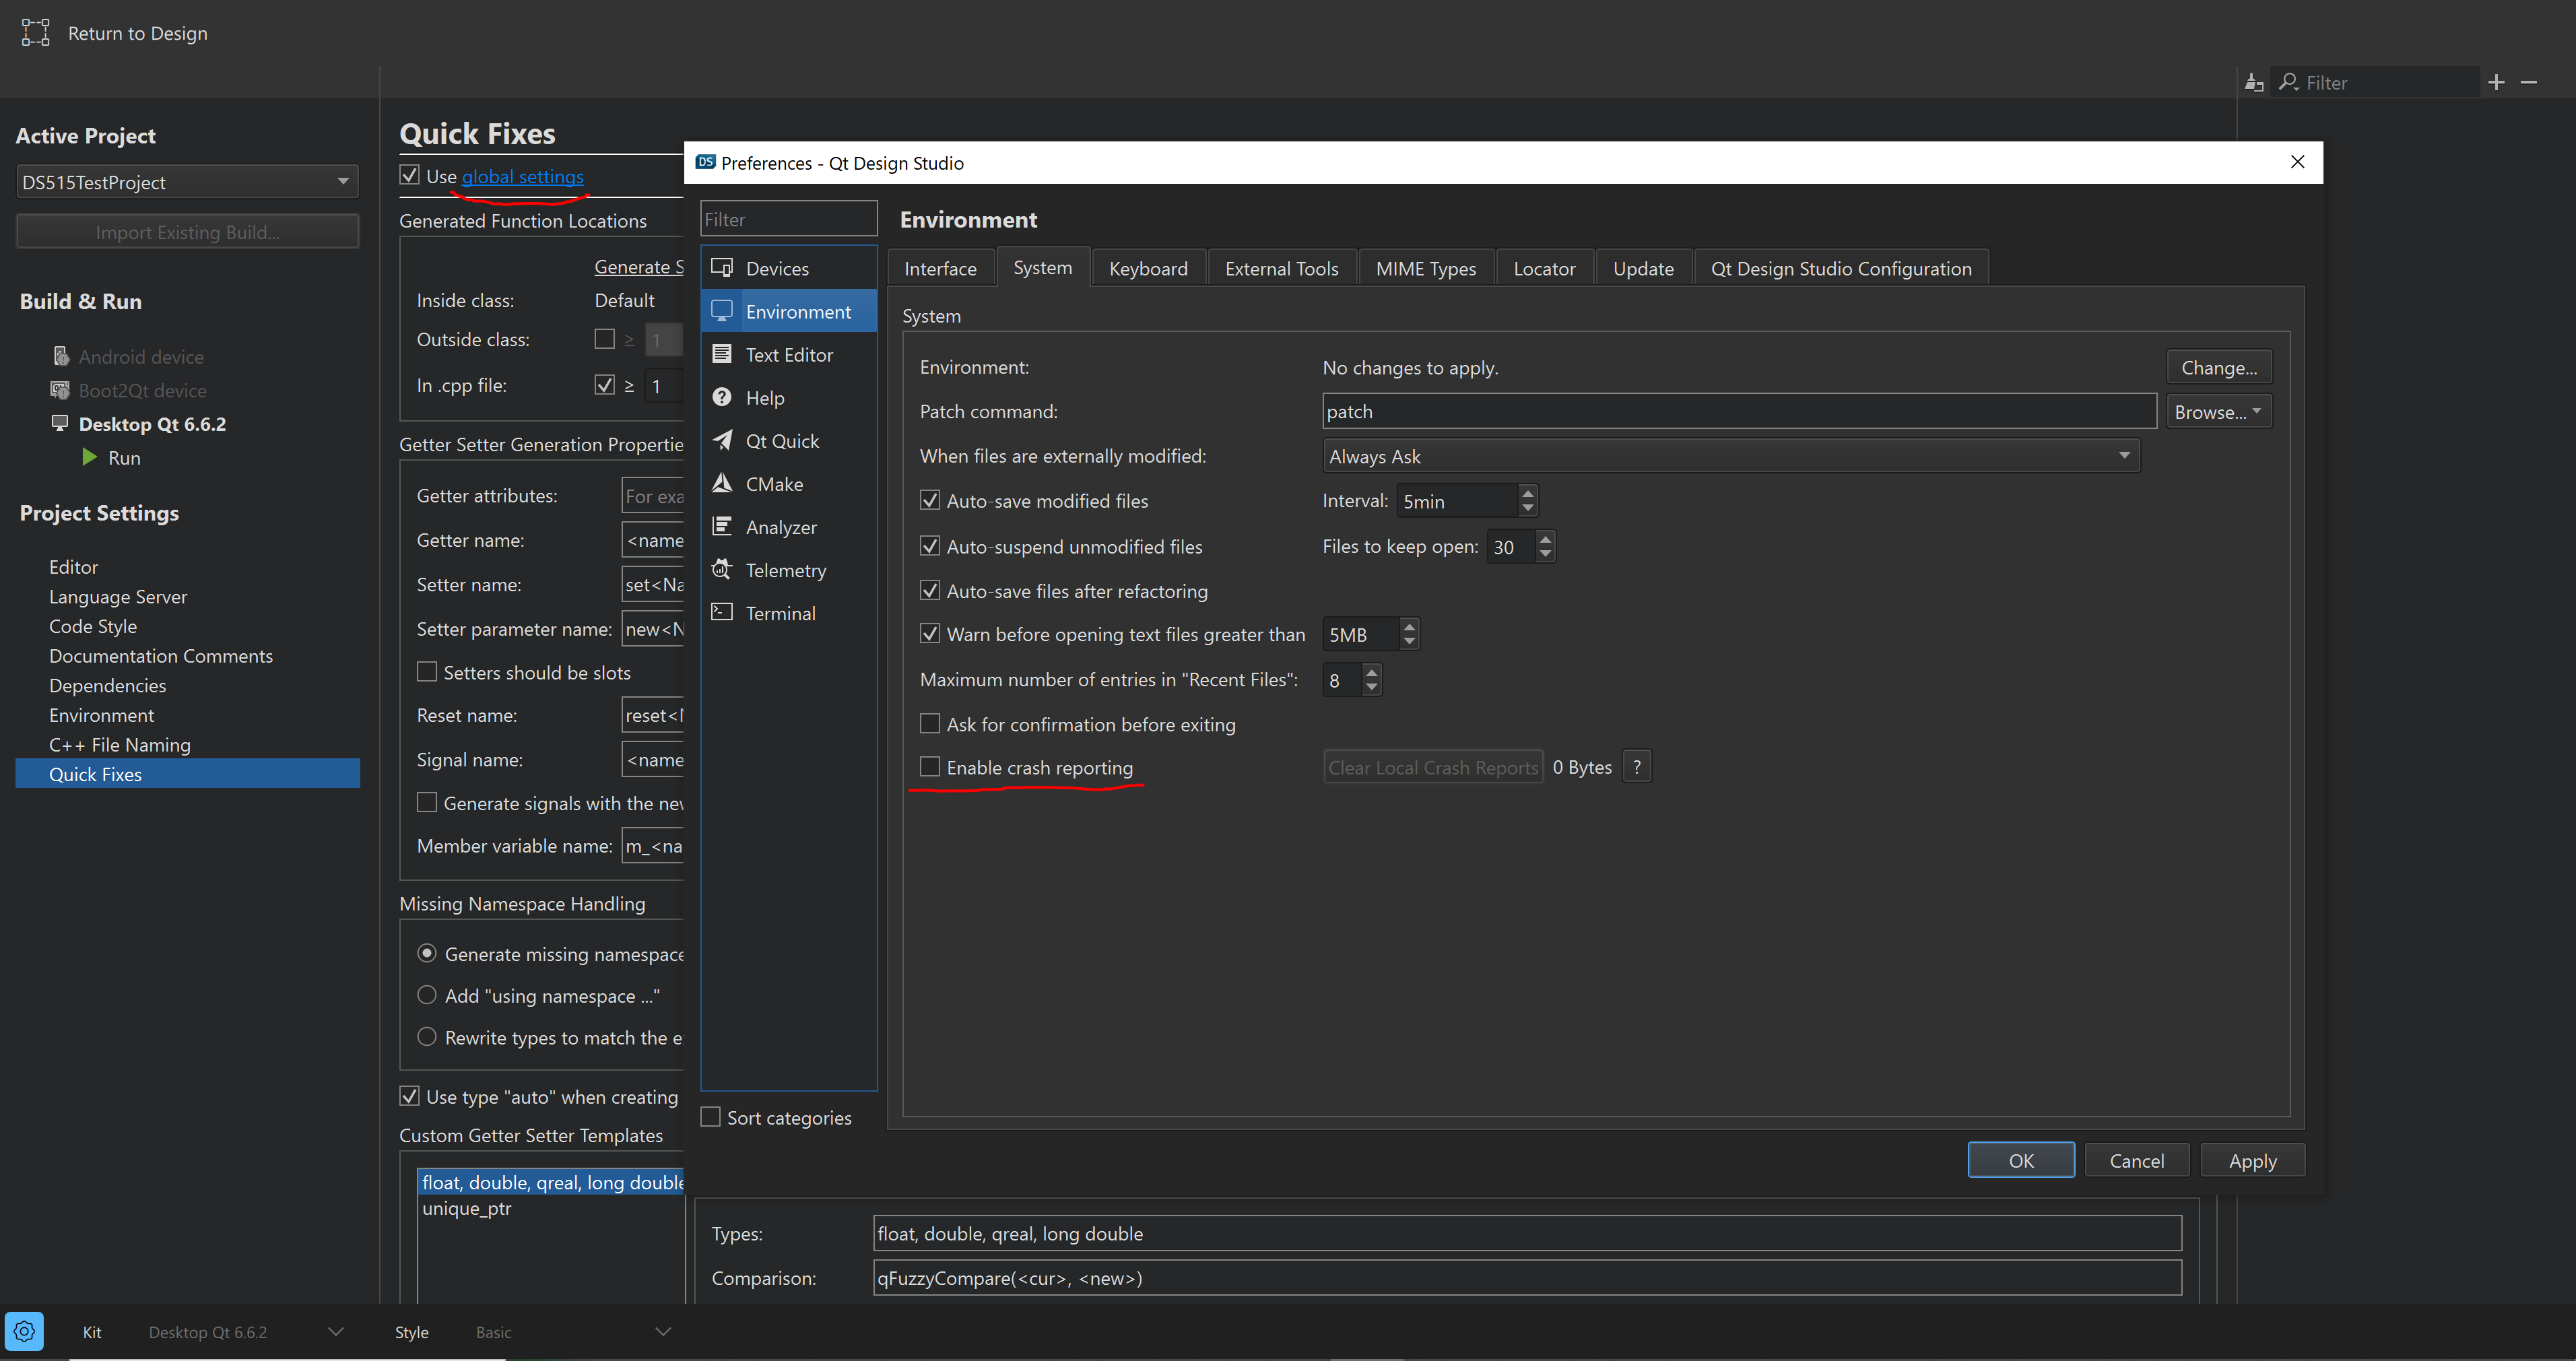
Task: Click the Return to Design icon
Action: (35, 33)
